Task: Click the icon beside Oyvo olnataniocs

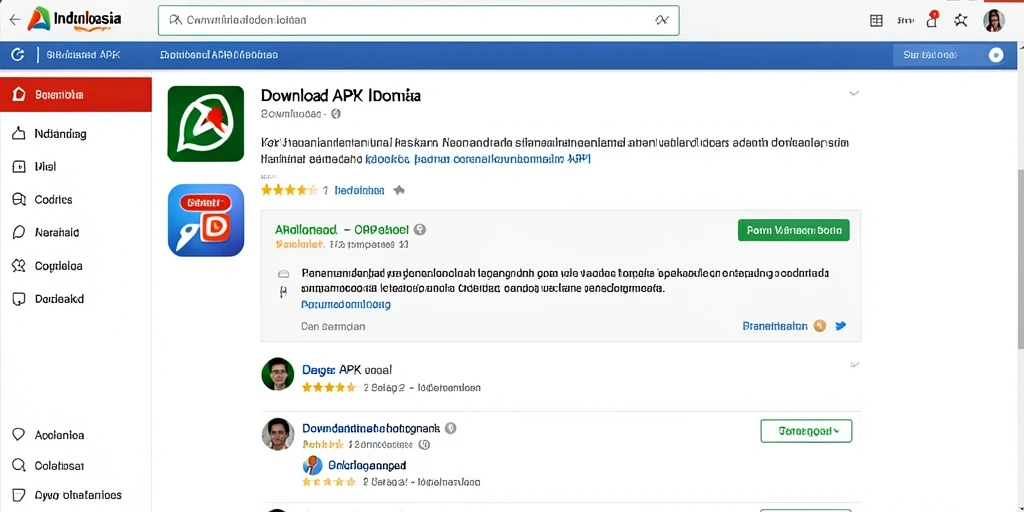Action: point(19,495)
